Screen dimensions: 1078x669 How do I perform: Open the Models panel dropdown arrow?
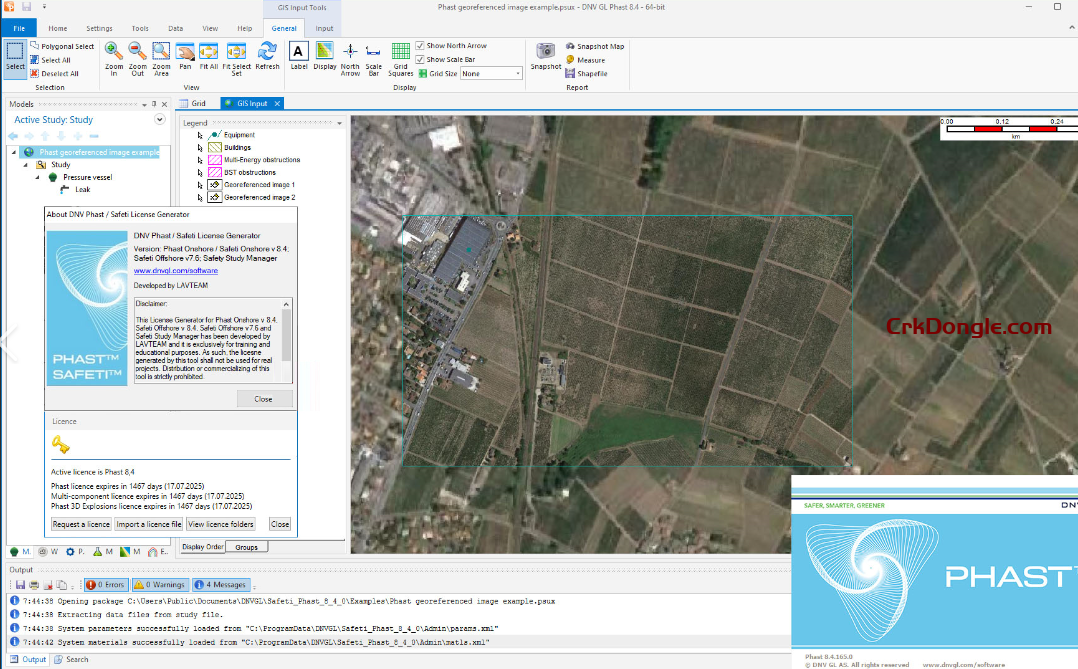point(144,105)
